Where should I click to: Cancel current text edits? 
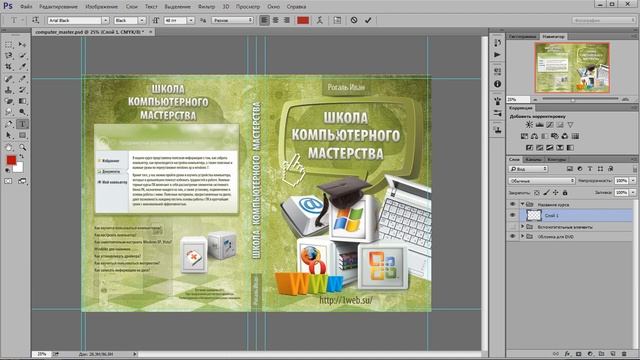(x=354, y=20)
